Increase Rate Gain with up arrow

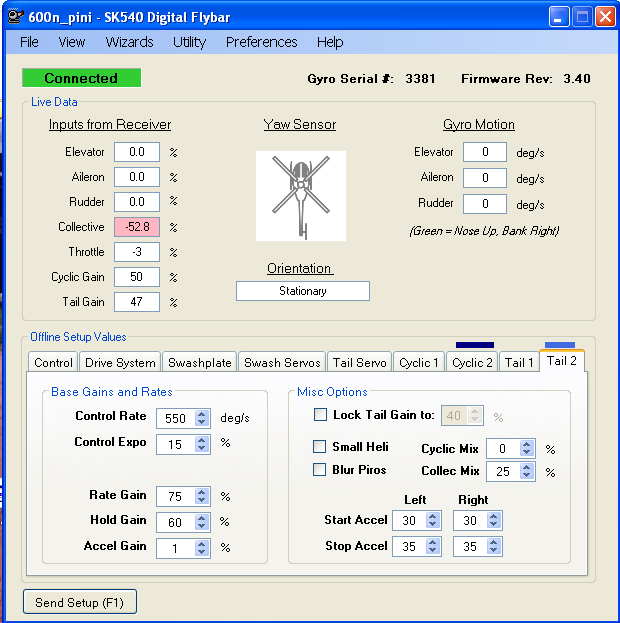click(202, 492)
